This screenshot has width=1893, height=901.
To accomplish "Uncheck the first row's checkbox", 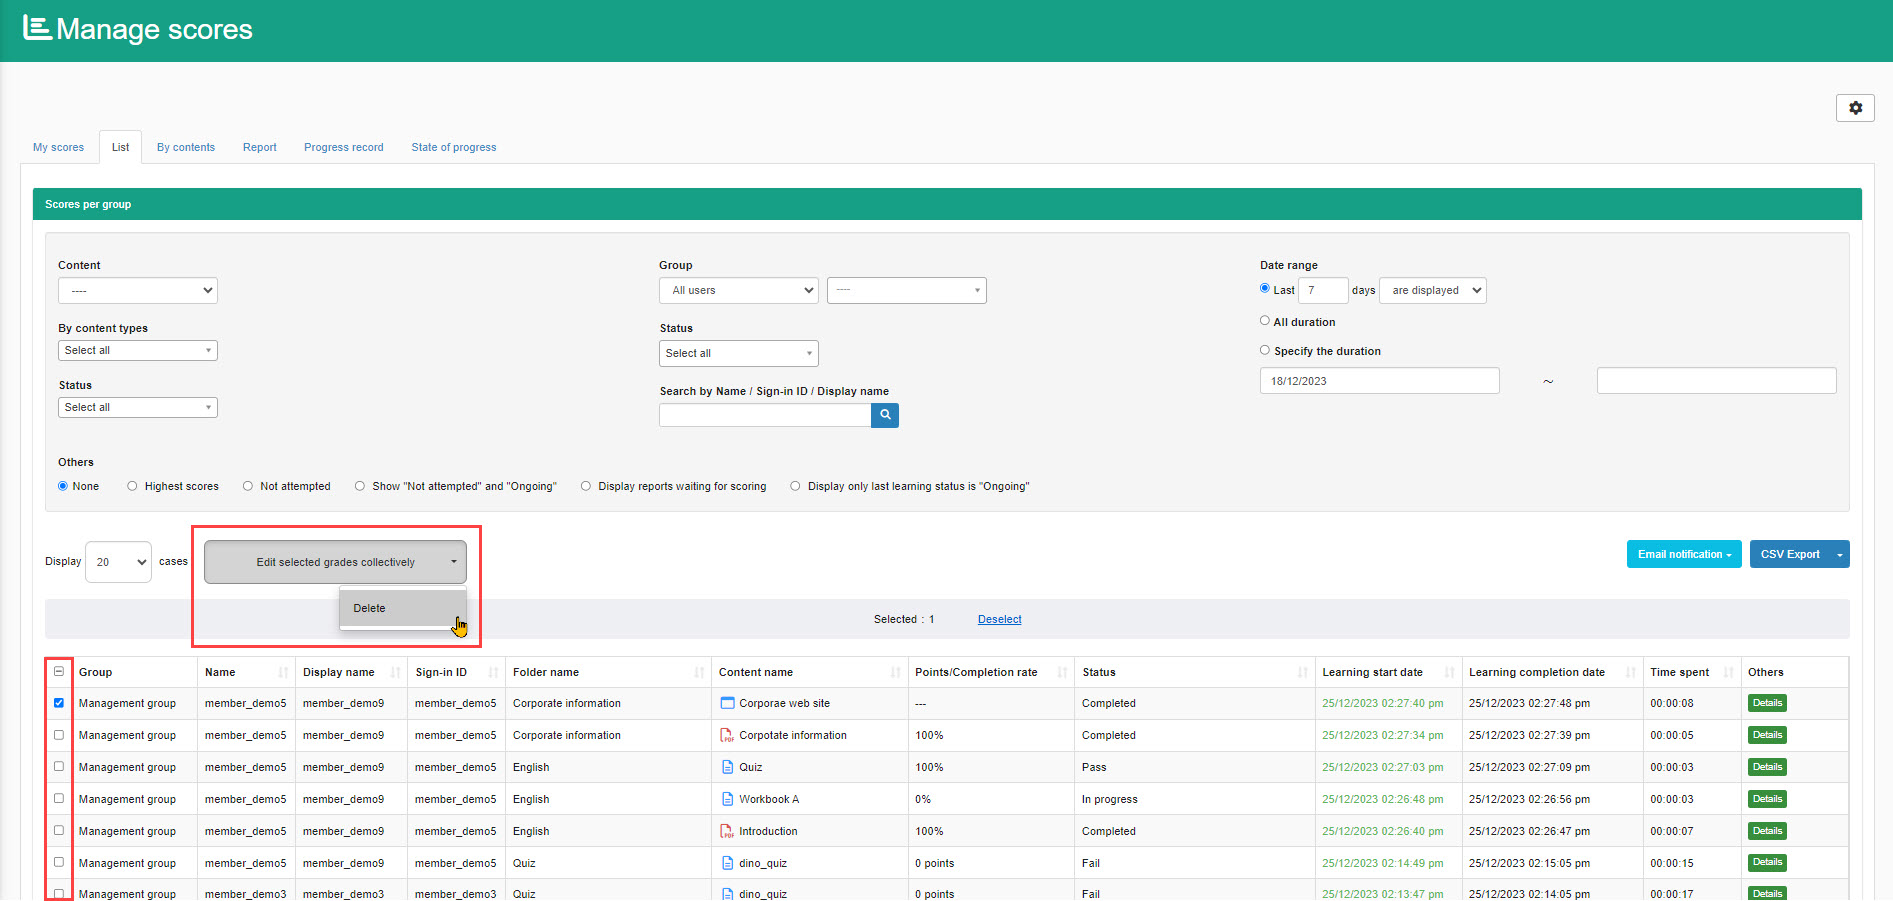I will (x=59, y=703).
